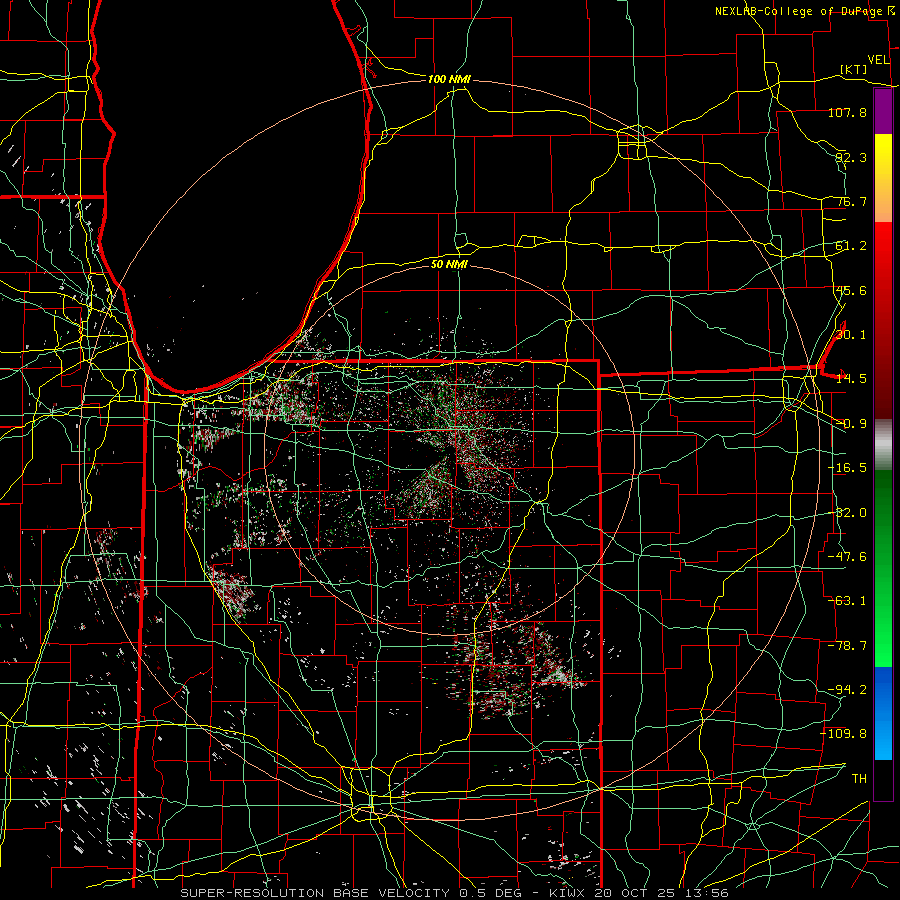The width and height of the screenshot is (900, 900).
Task: Click the -16.5 velocity scale value
Action: 847,468
